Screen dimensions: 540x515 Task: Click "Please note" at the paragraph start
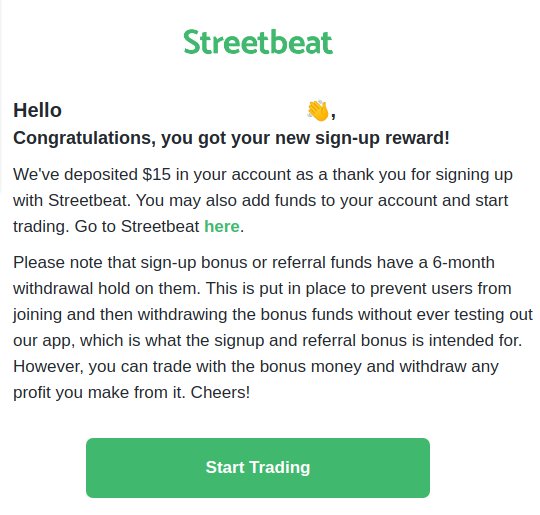[x=41, y=262]
